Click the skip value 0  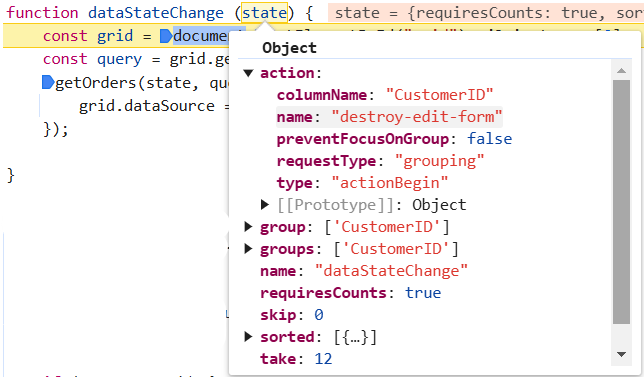coord(319,315)
